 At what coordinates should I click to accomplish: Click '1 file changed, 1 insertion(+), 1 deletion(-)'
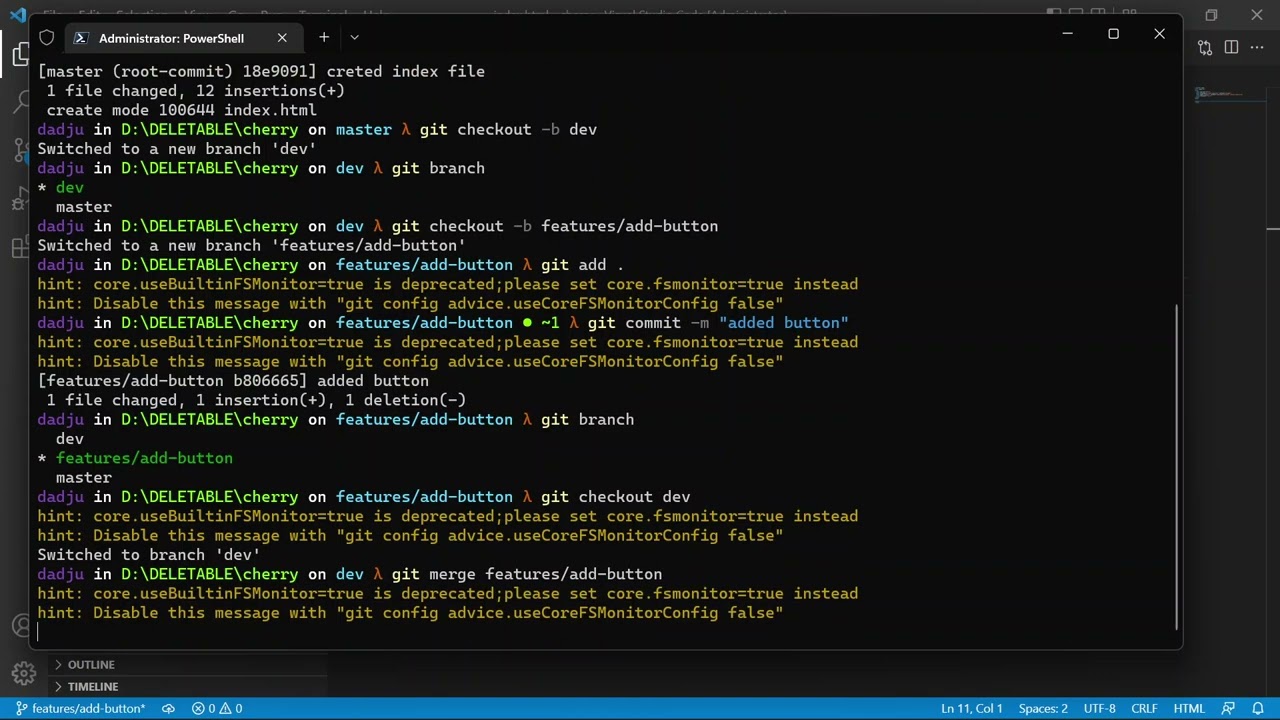click(x=256, y=400)
